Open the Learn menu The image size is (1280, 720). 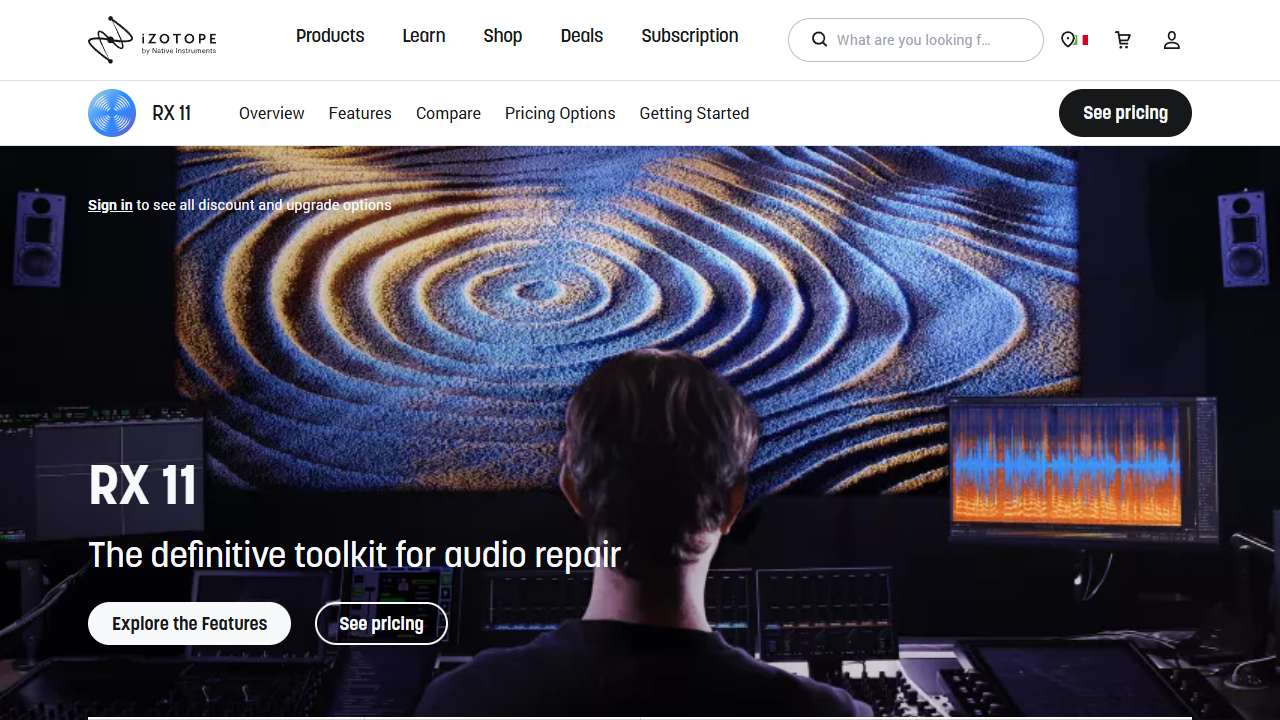(424, 36)
